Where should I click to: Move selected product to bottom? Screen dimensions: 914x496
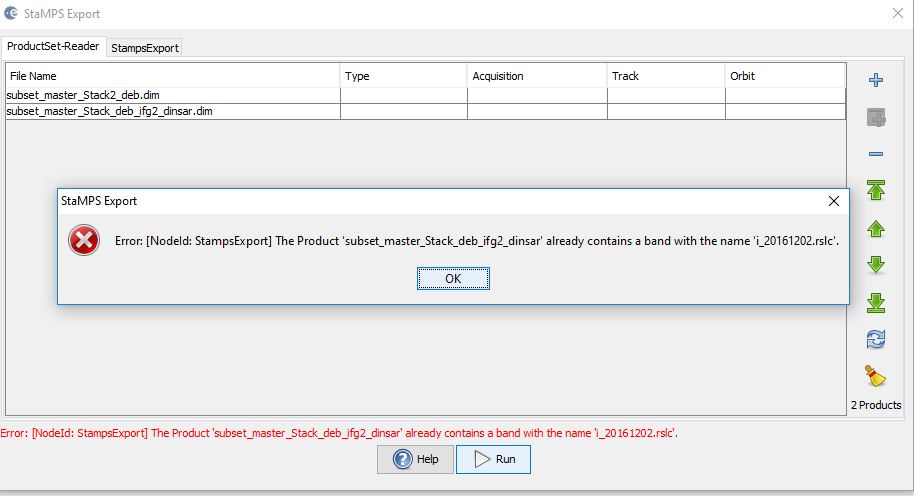(x=876, y=302)
